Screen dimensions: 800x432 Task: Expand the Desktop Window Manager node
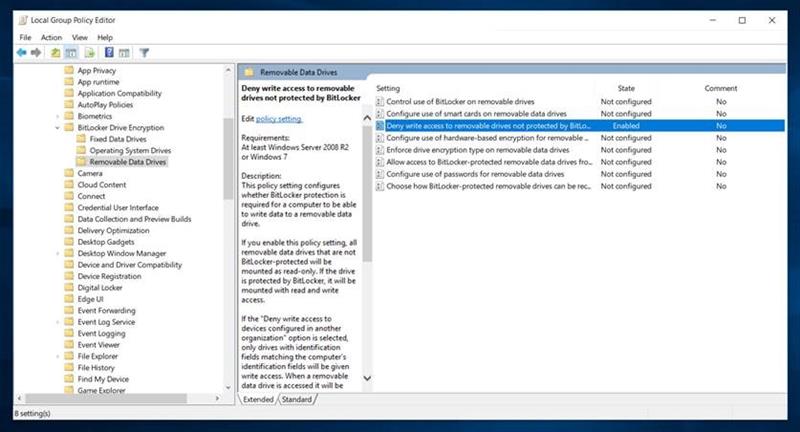coord(58,253)
